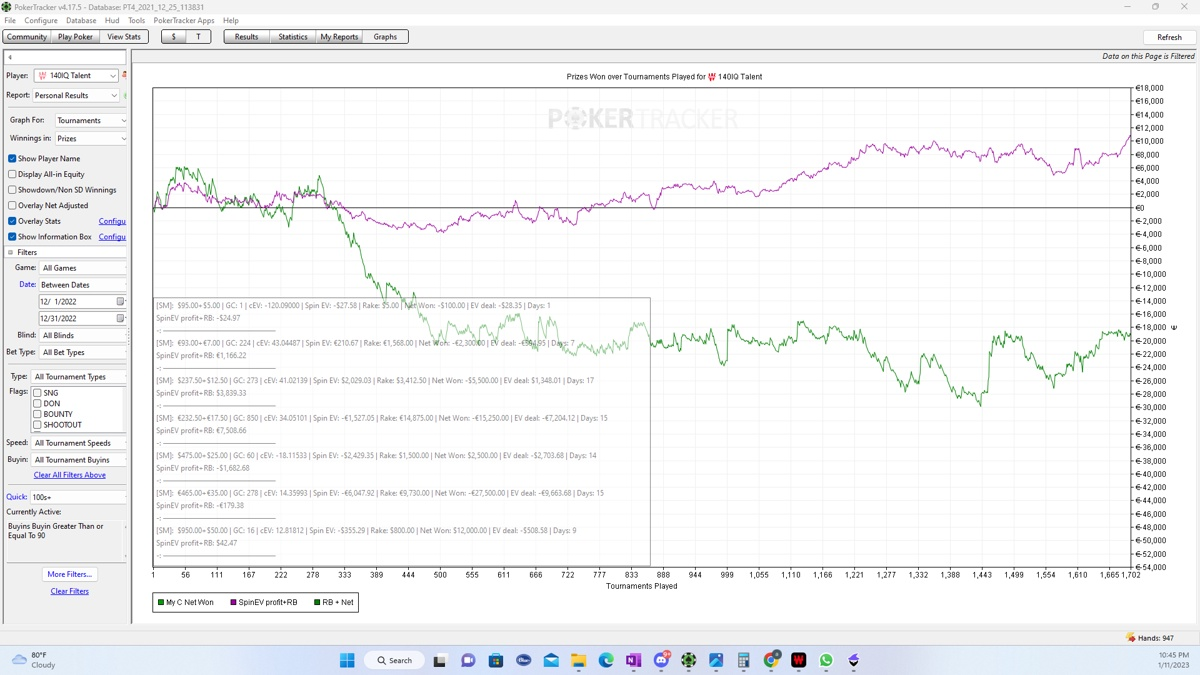Uncheck Show Player Name
Viewport: 1200px width, 675px height.
point(12,159)
